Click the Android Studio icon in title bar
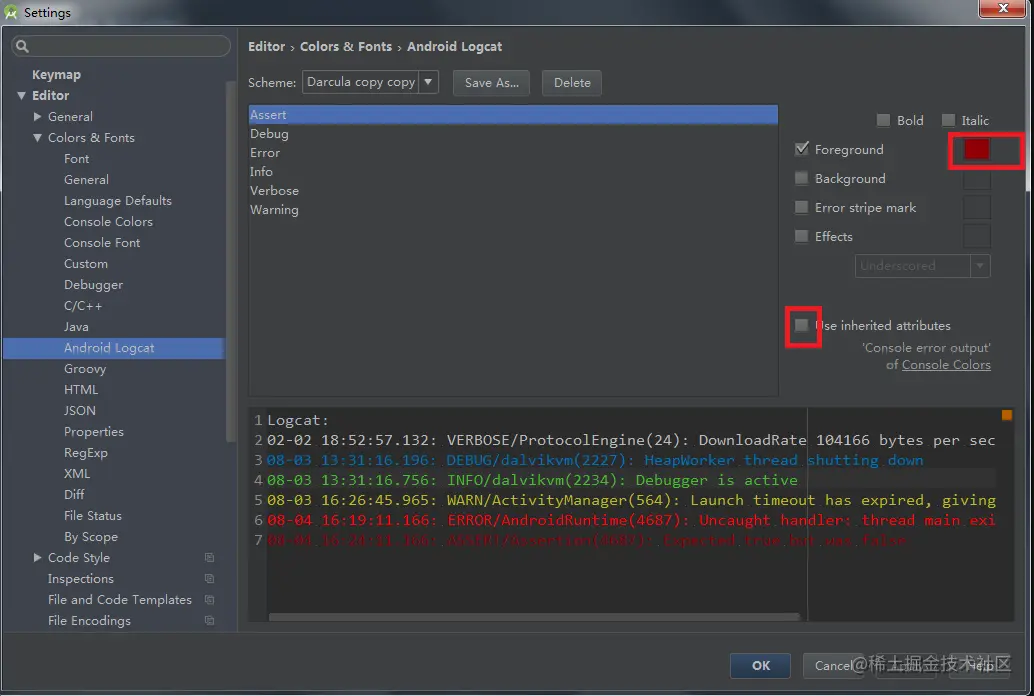This screenshot has width=1034, height=696. pyautogui.click(x=11, y=12)
